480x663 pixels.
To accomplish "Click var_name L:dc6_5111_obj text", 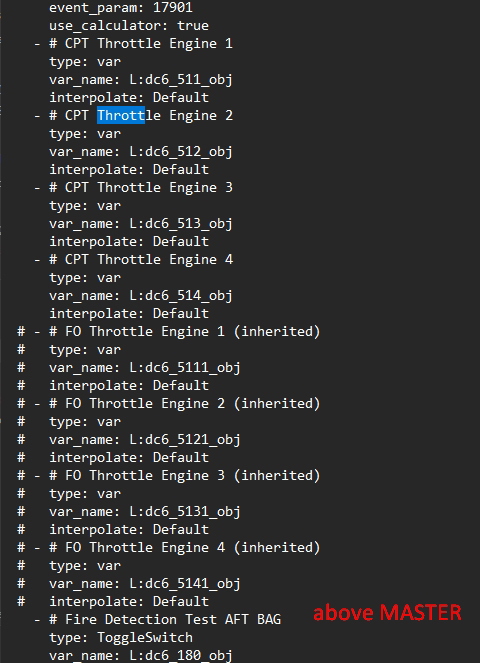I will (x=145, y=368).
